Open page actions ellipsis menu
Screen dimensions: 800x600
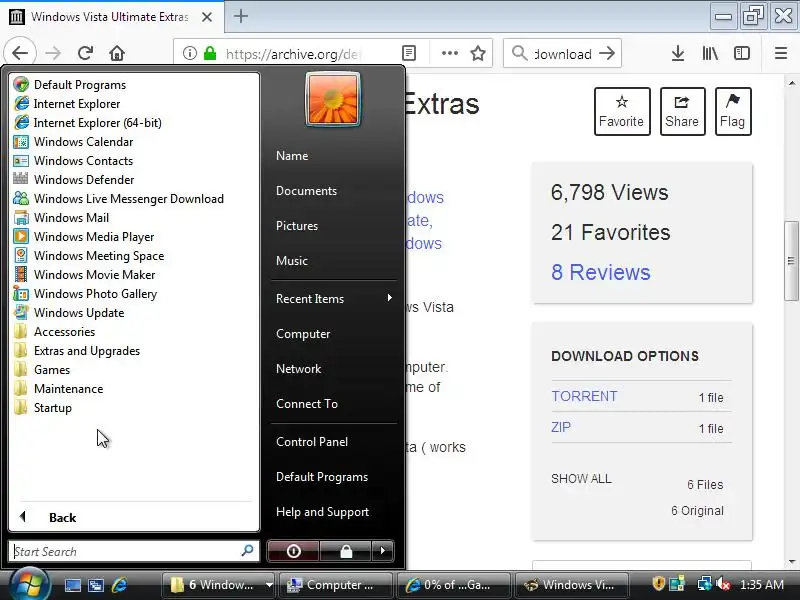click(x=449, y=53)
